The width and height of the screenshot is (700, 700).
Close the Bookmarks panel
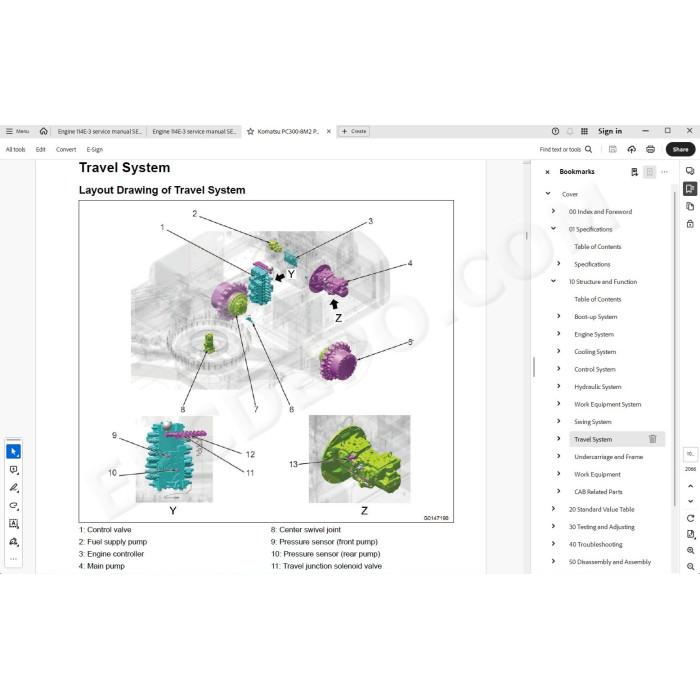tap(547, 172)
